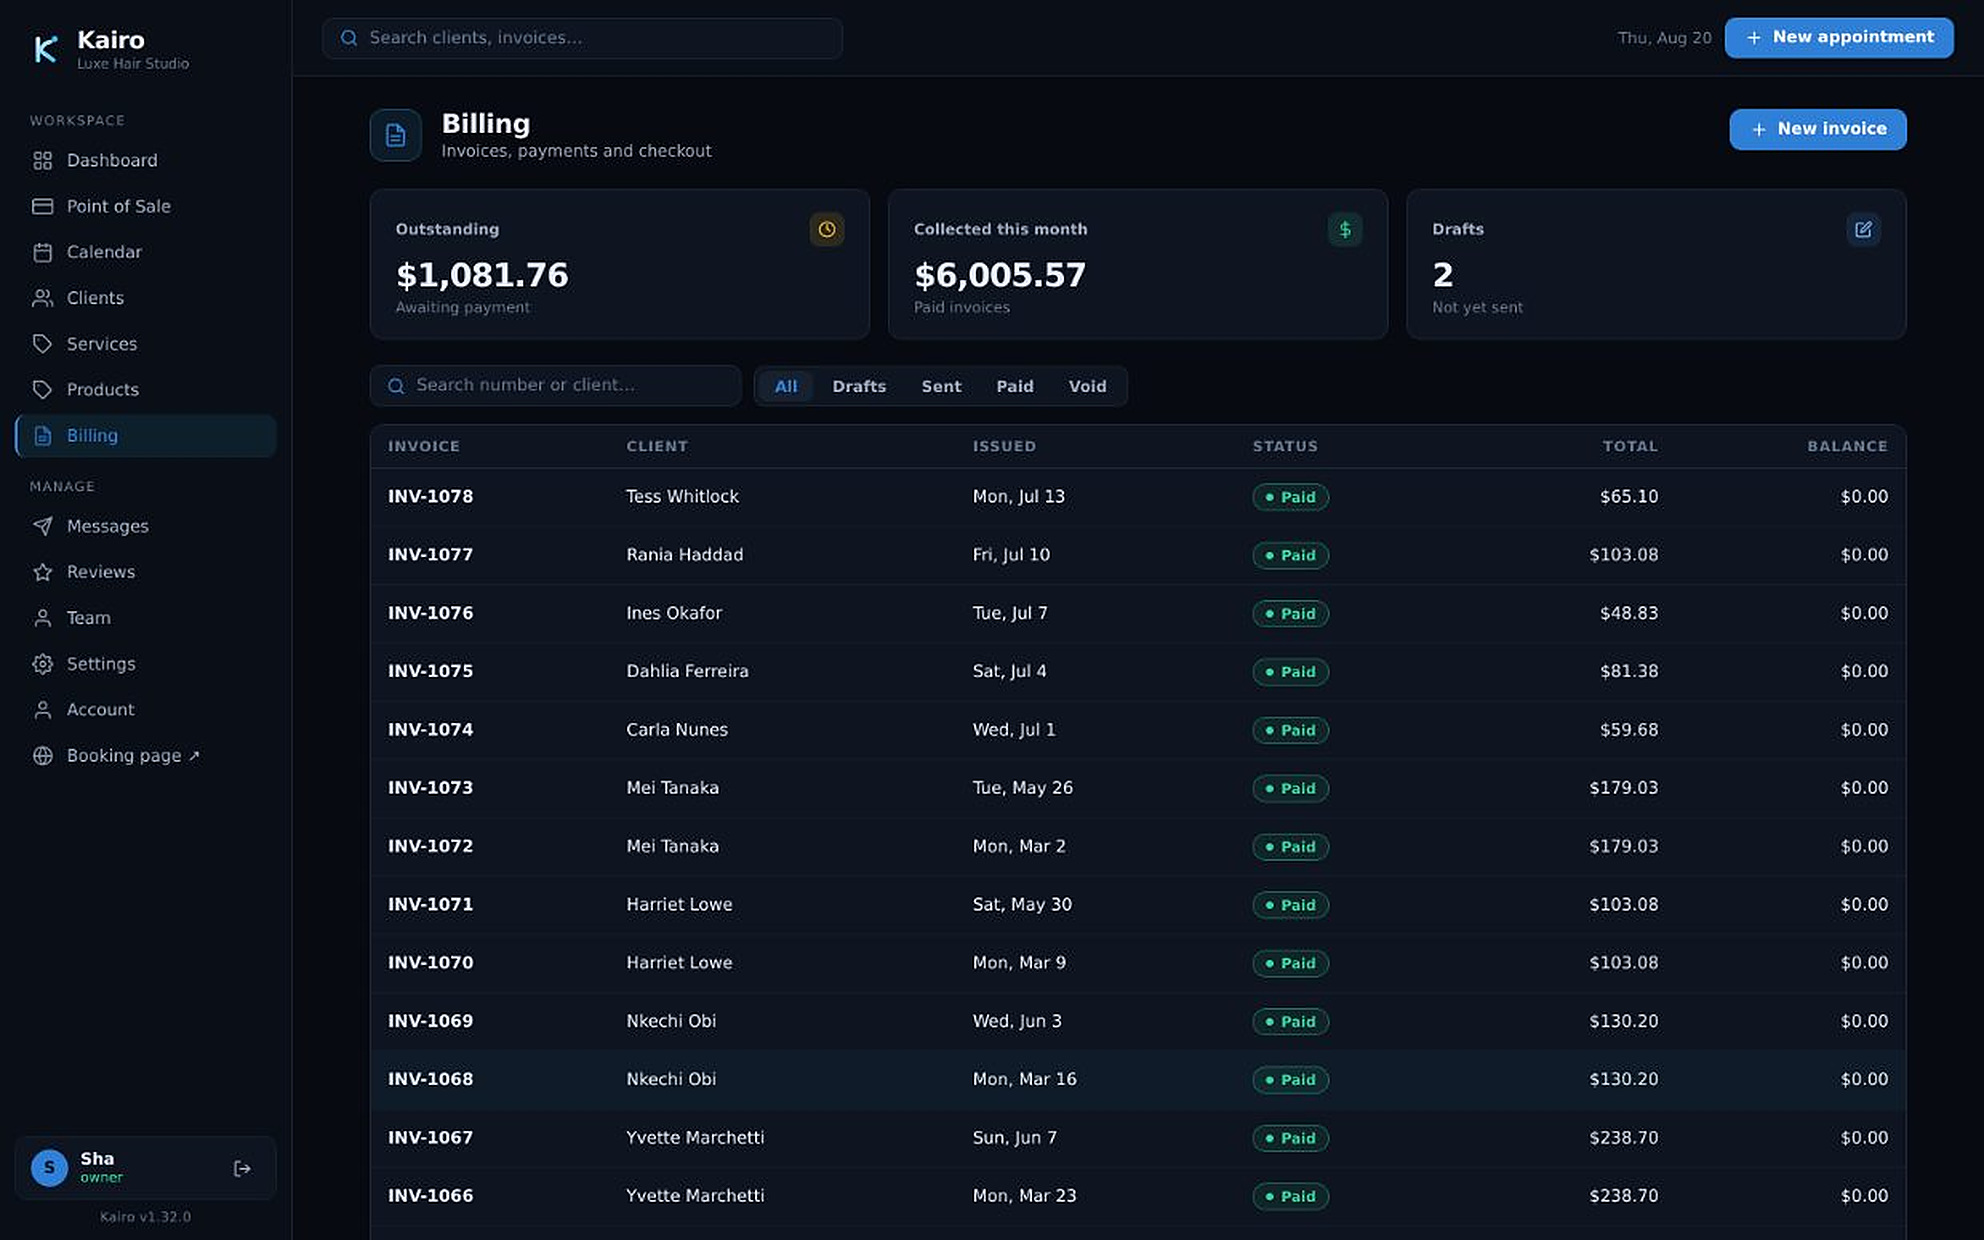Select client Rania Haddad in table
1984x1240 pixels.
[x=684, y=555]
